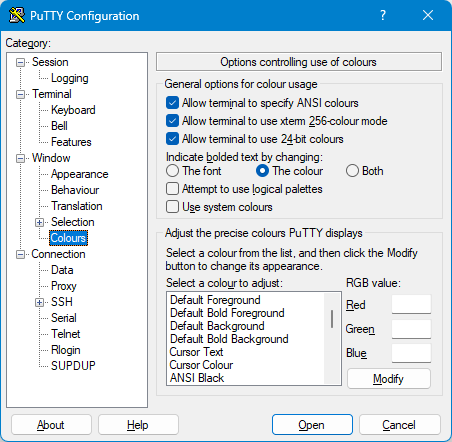Open the Selection category
The height and width of the screenshot is (442, 452).
(73, 222)
